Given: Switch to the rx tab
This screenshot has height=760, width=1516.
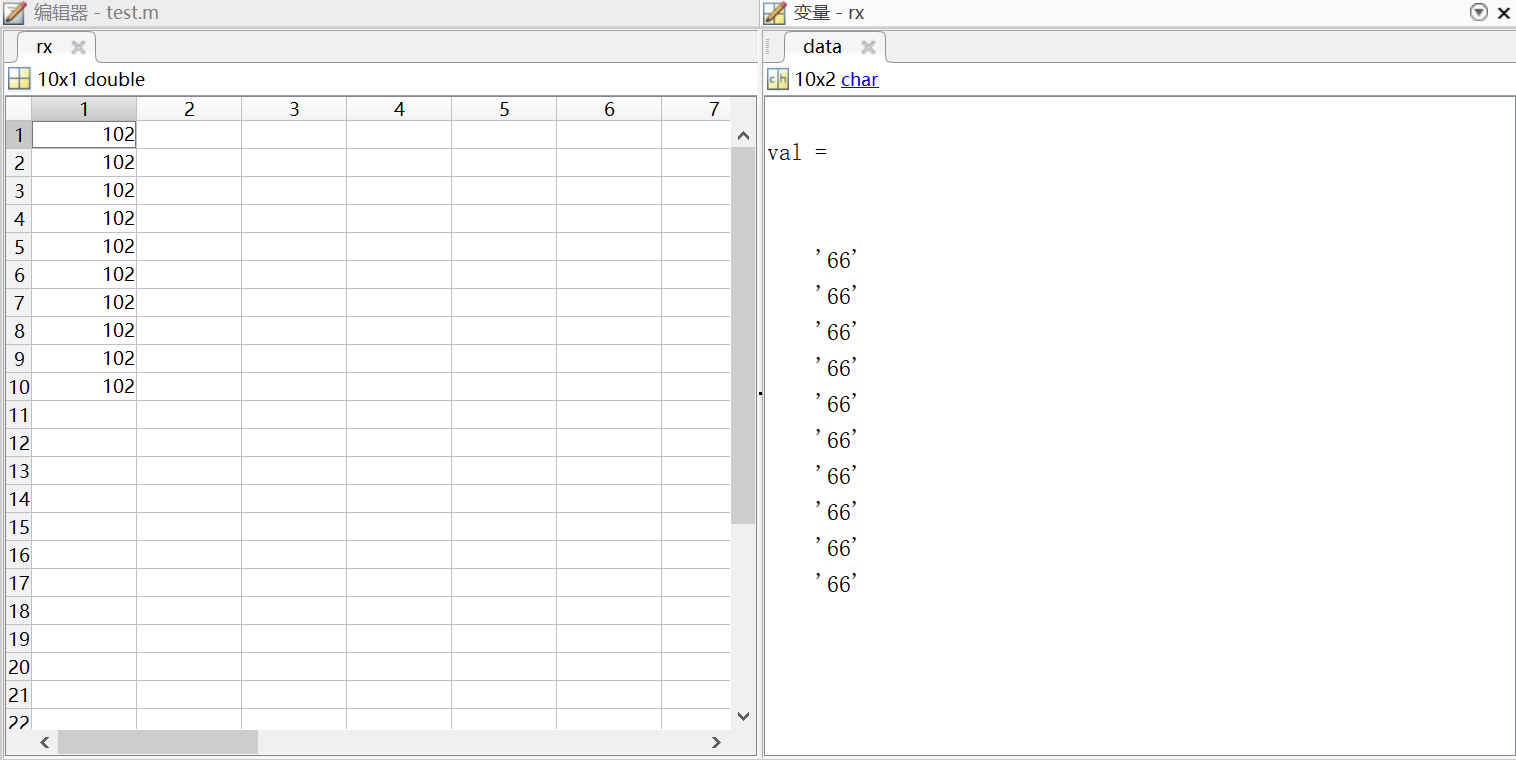Looking at the screenshot, I should 44,47.
